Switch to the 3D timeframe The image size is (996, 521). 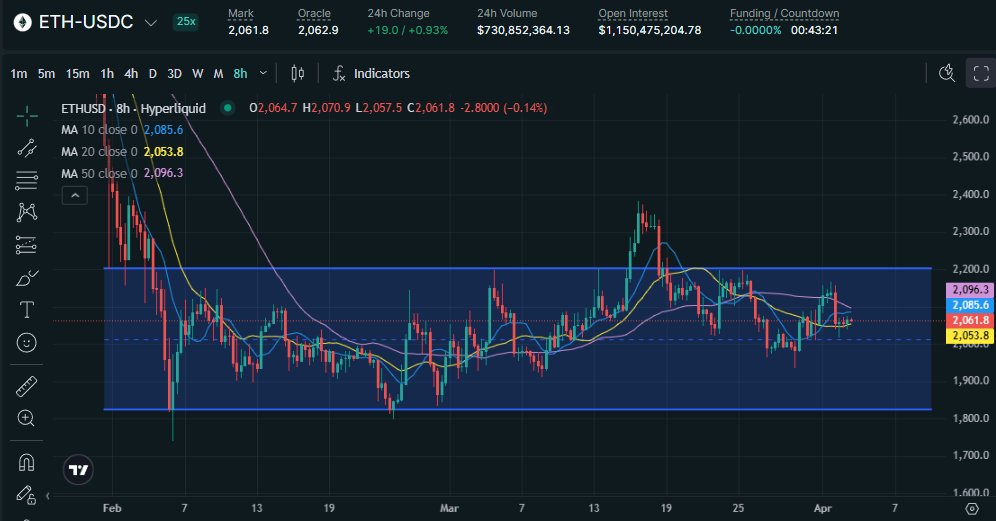(x=175, y=74)
